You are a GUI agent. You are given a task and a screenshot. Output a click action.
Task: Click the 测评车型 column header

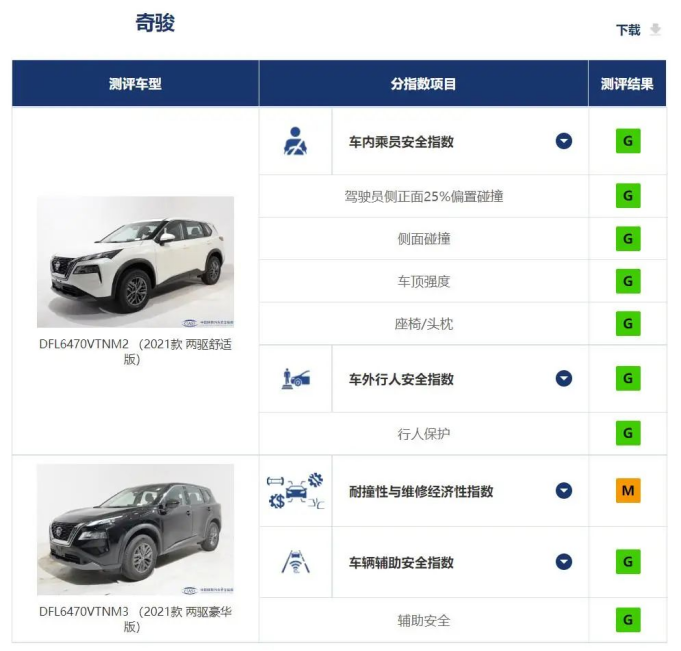[x=136, y=83]
